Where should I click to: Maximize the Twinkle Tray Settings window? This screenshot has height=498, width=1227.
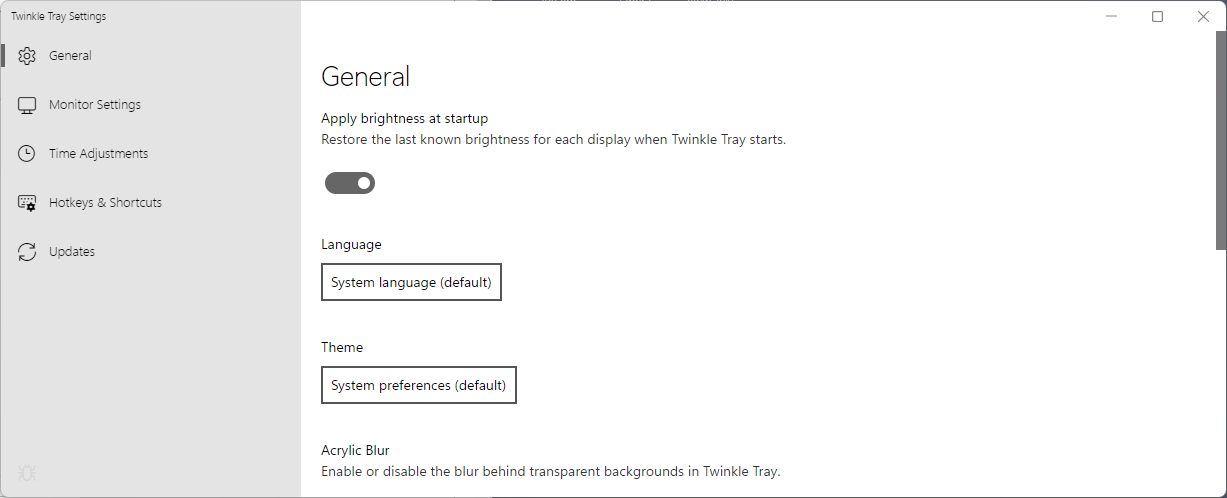[1157, 16]
